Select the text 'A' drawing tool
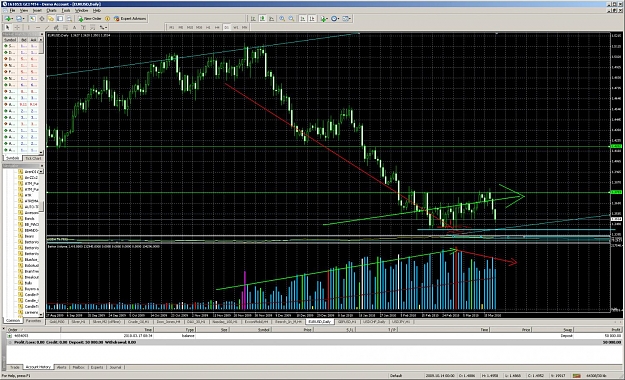The height and width of the screenshot is (380, 625). tap(75, 27)
